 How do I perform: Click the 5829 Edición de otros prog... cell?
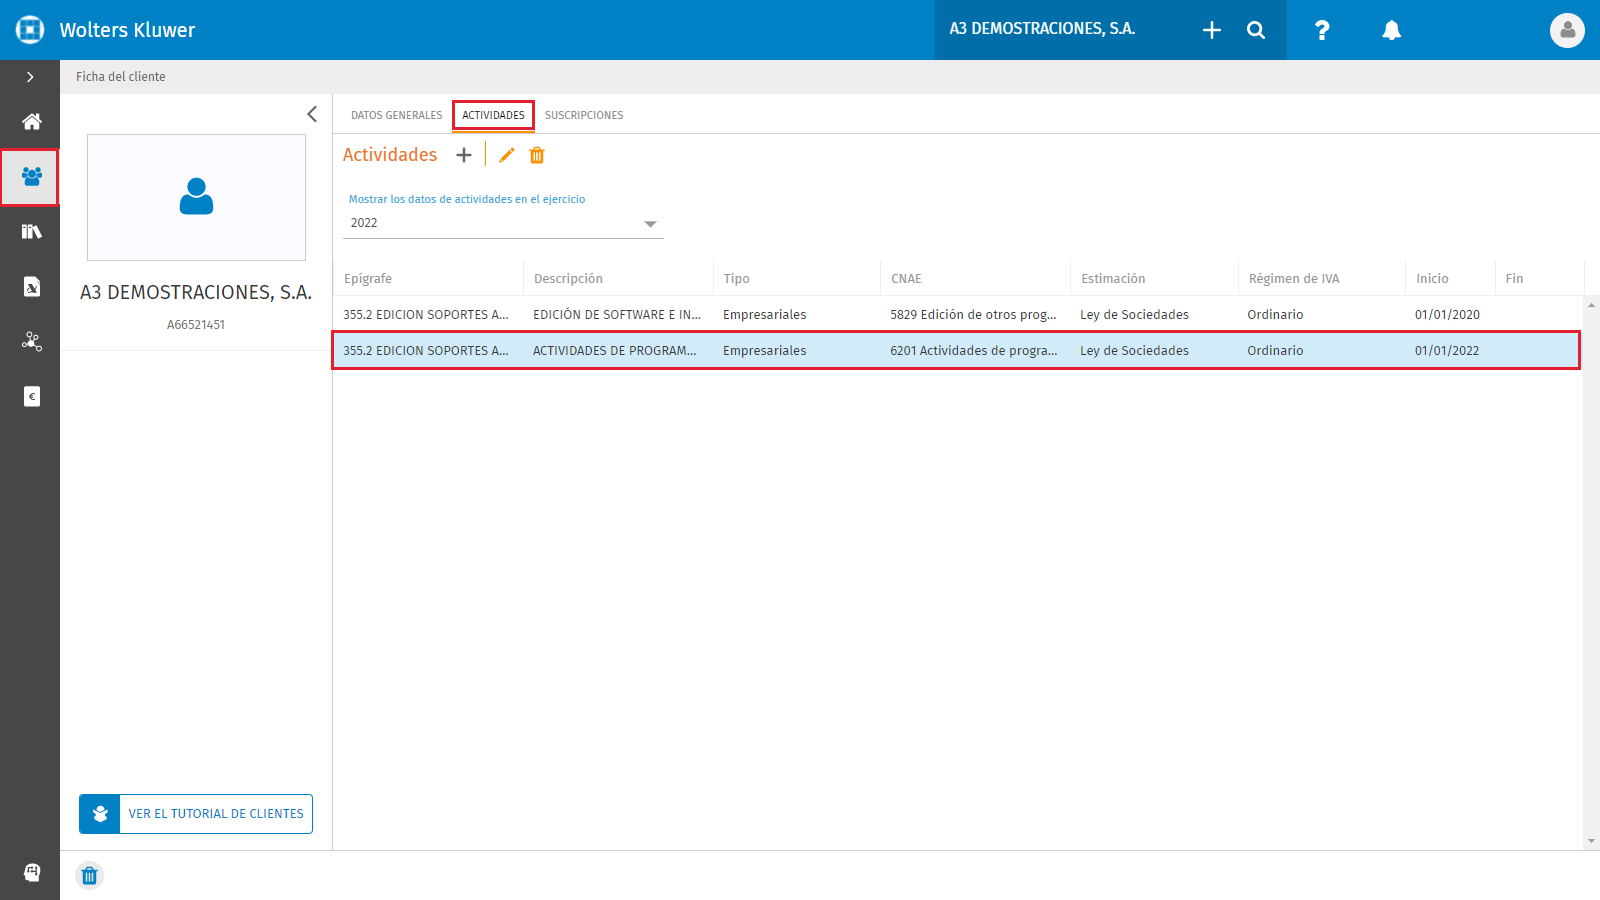click(973, 314)
